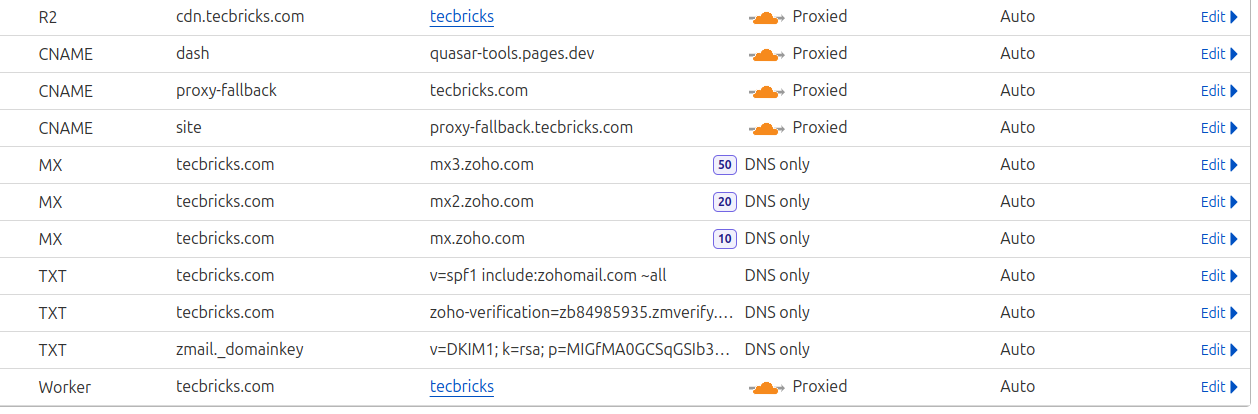Expand Edit for the dash CNAME record
The width and height of the screenshot is (1258, 414).
(x=1218, y=54)
